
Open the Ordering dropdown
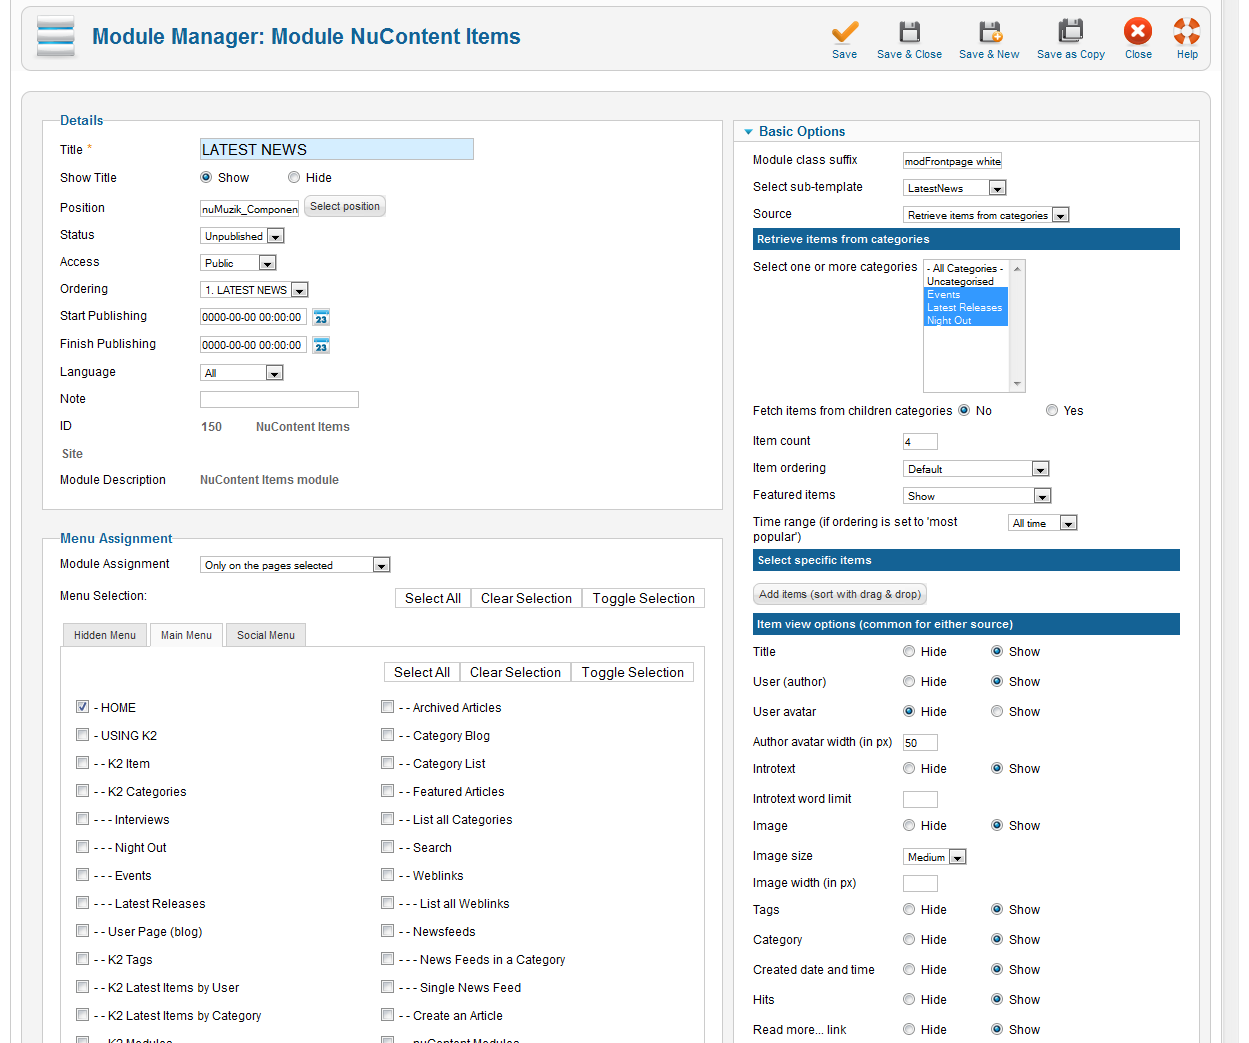tap(254, 290)
